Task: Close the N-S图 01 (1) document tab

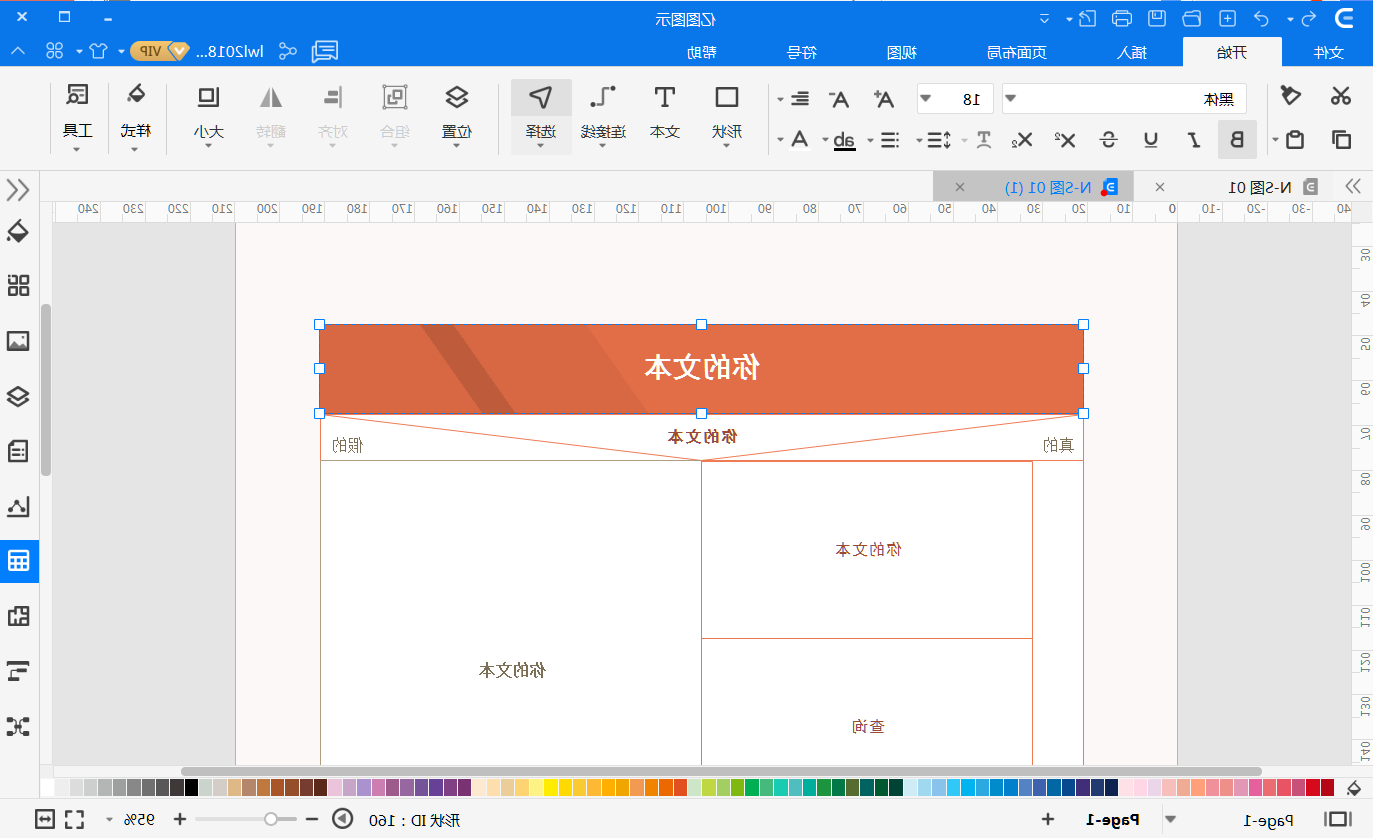Action: tap(960, 187)
